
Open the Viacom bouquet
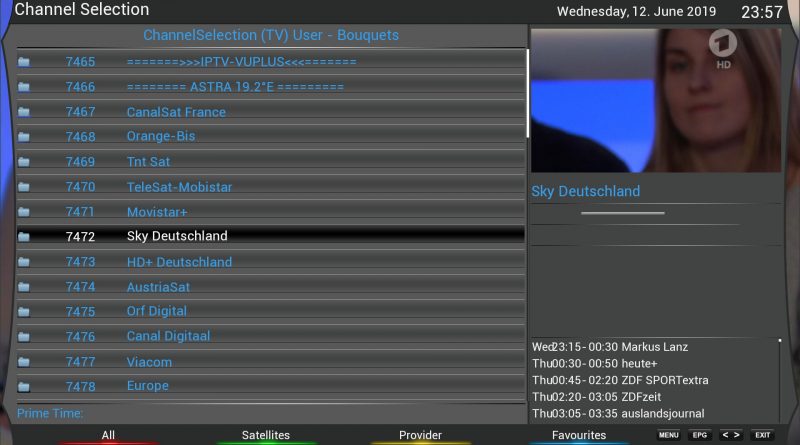point(270,362)
